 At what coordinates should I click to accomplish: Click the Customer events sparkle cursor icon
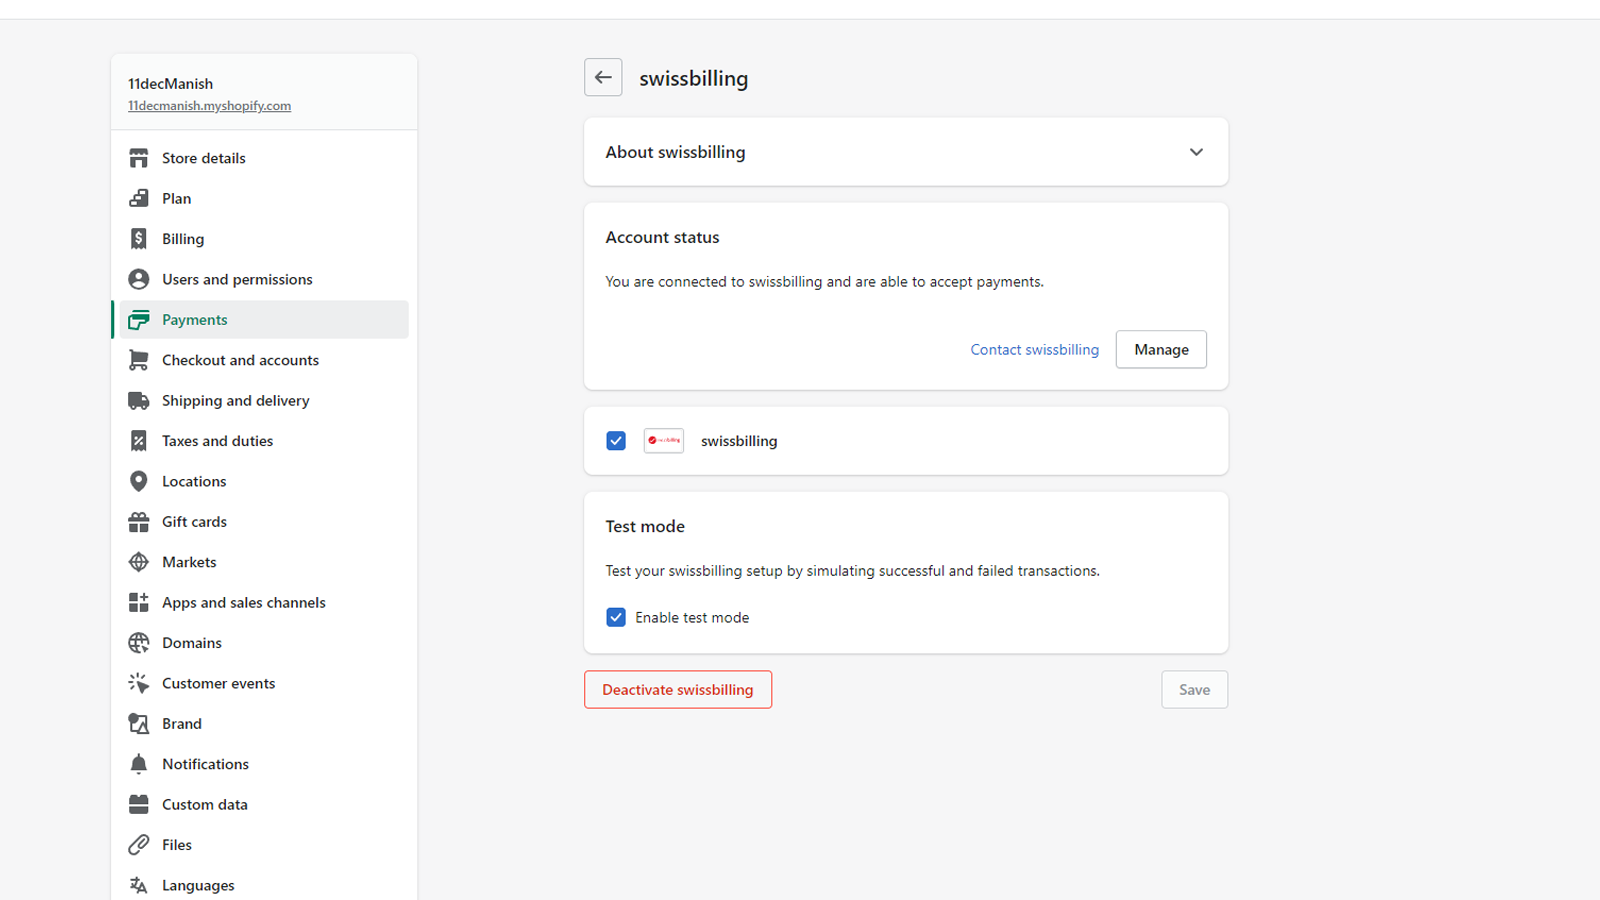tap(139, 683)
